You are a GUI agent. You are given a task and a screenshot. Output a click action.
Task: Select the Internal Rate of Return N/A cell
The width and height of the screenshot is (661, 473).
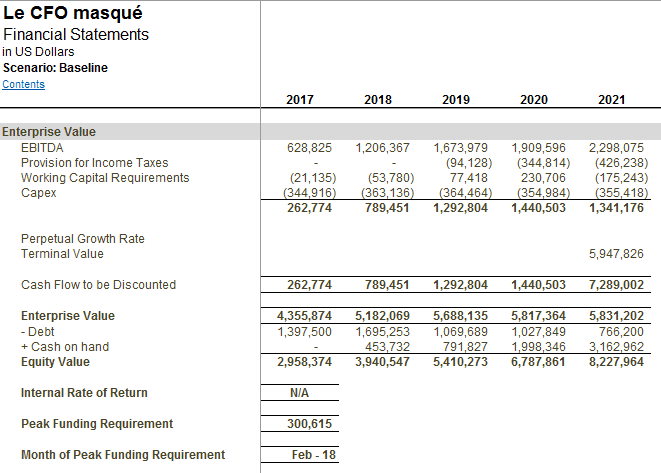pyautogui.click(x=299, y=393)
